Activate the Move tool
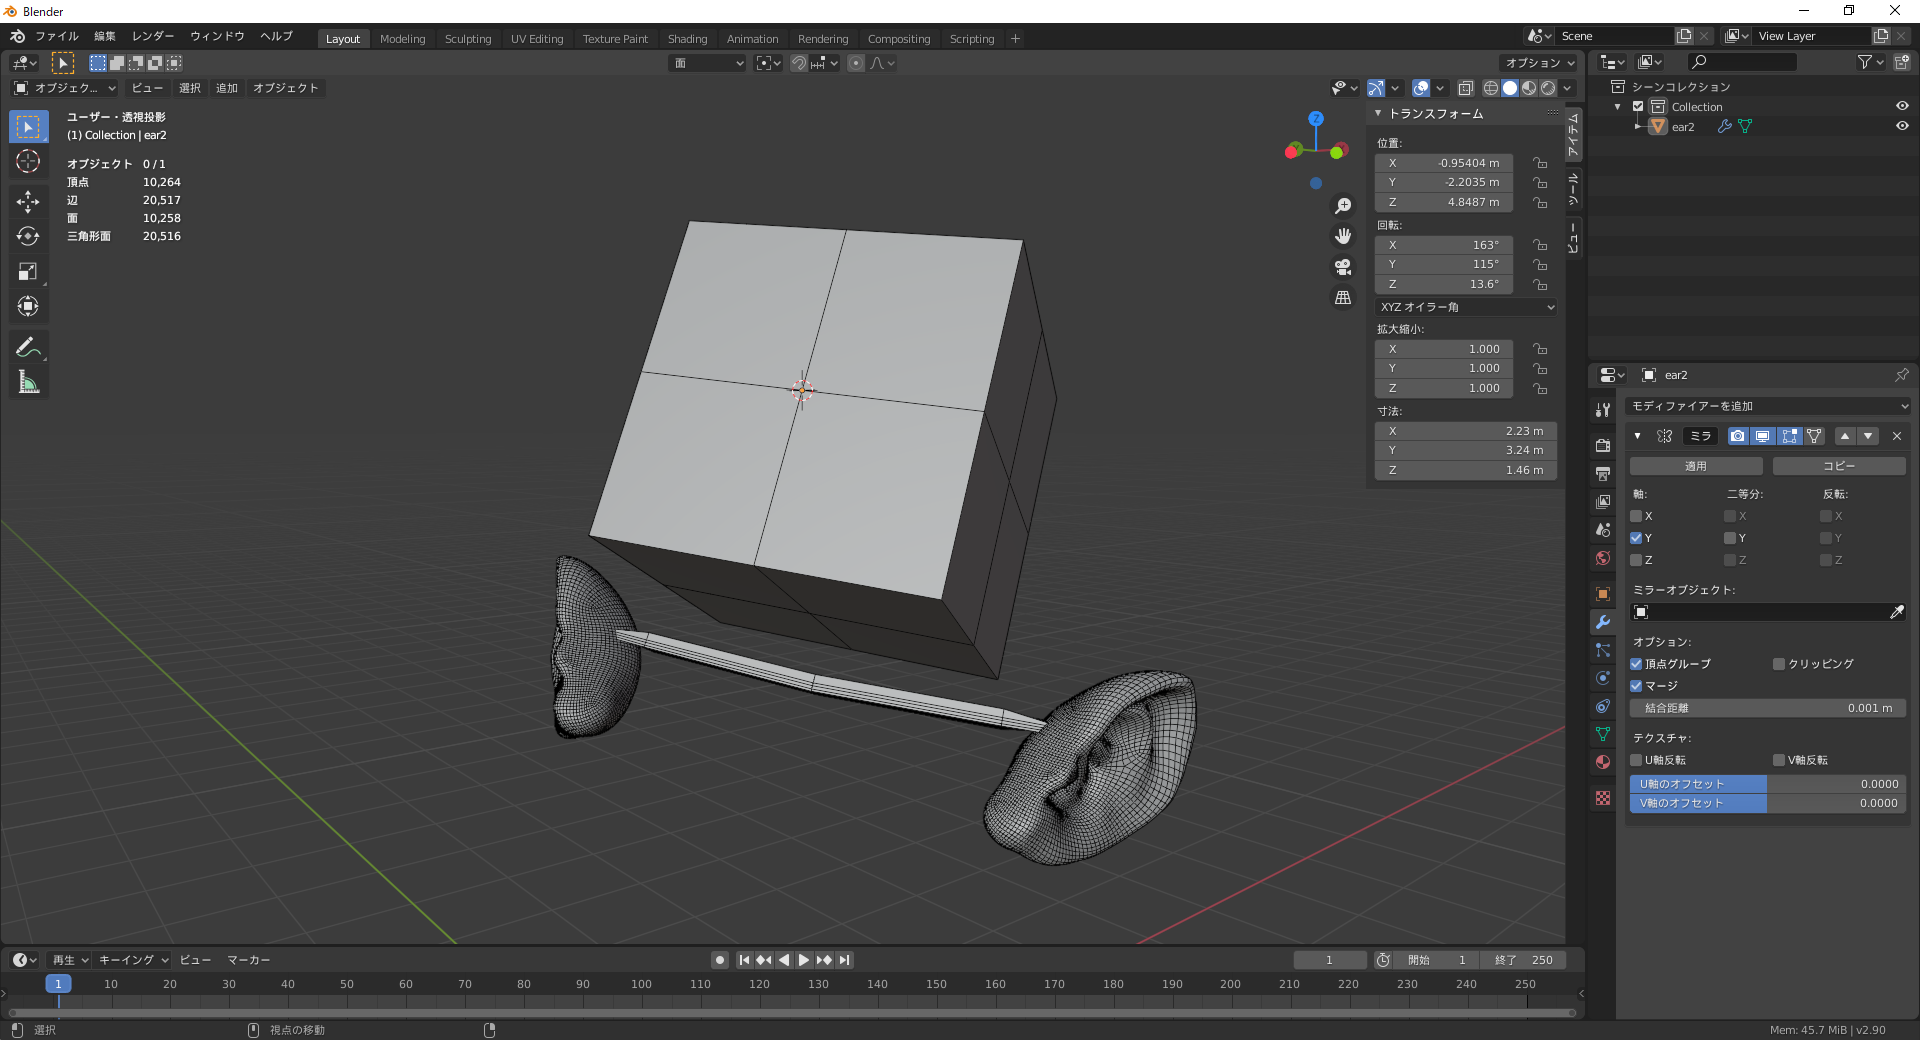1920x1040 pixels. coord(28,202)
